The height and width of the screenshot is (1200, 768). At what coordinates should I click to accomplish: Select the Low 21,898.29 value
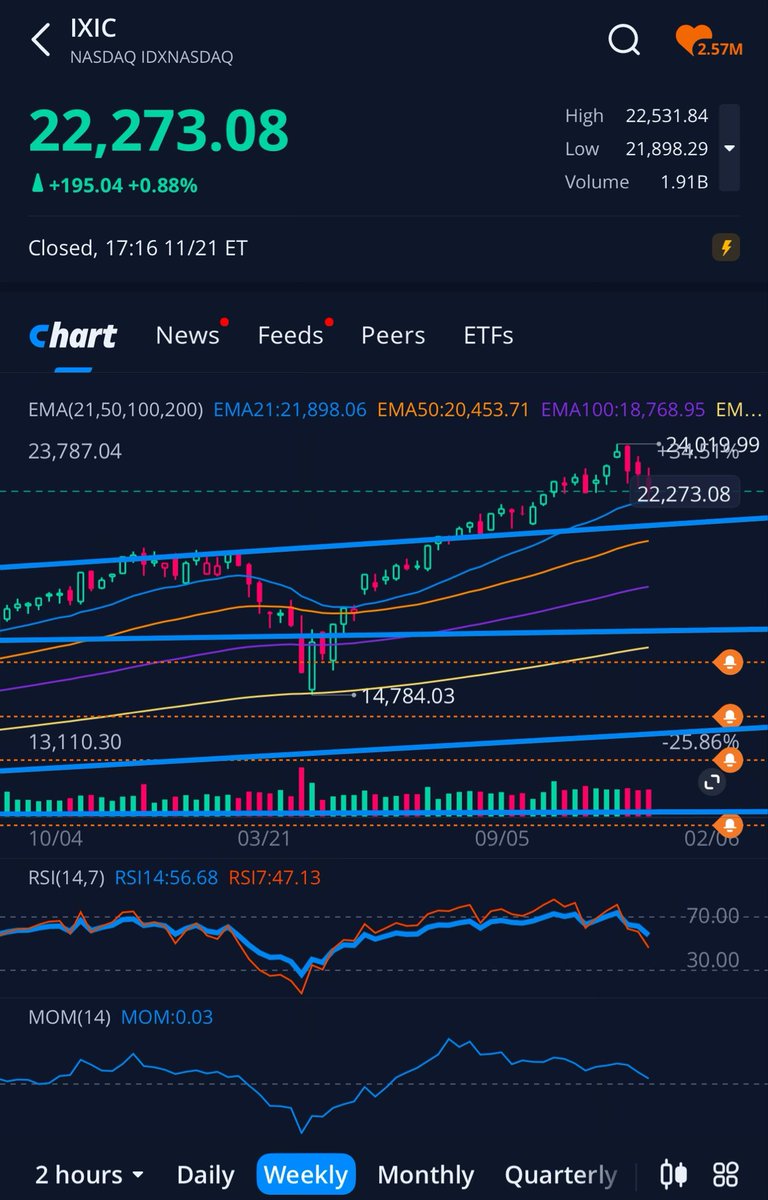point(667,149)
